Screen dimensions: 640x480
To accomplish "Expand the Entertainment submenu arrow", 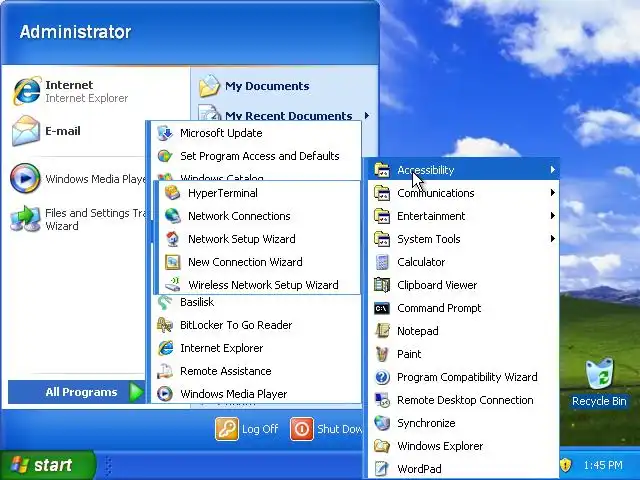I will click(x=552, y=216).
